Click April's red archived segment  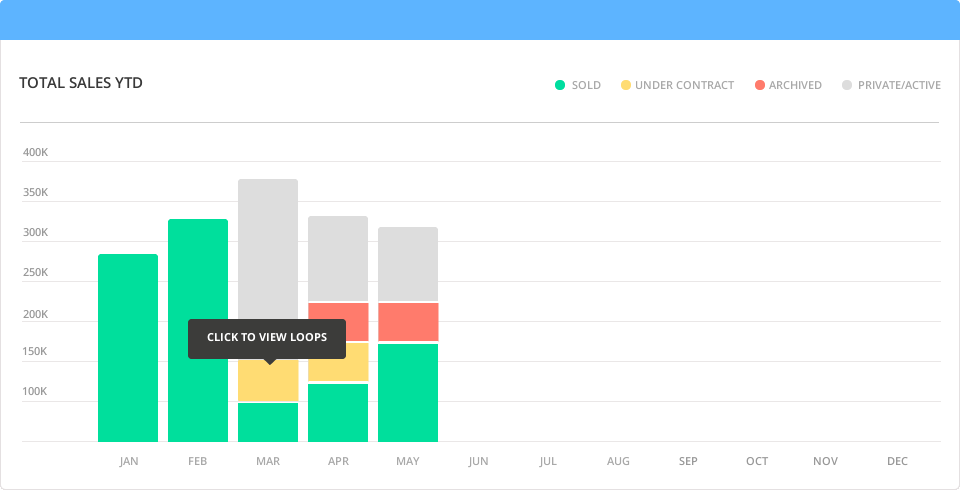coord(338,322)
